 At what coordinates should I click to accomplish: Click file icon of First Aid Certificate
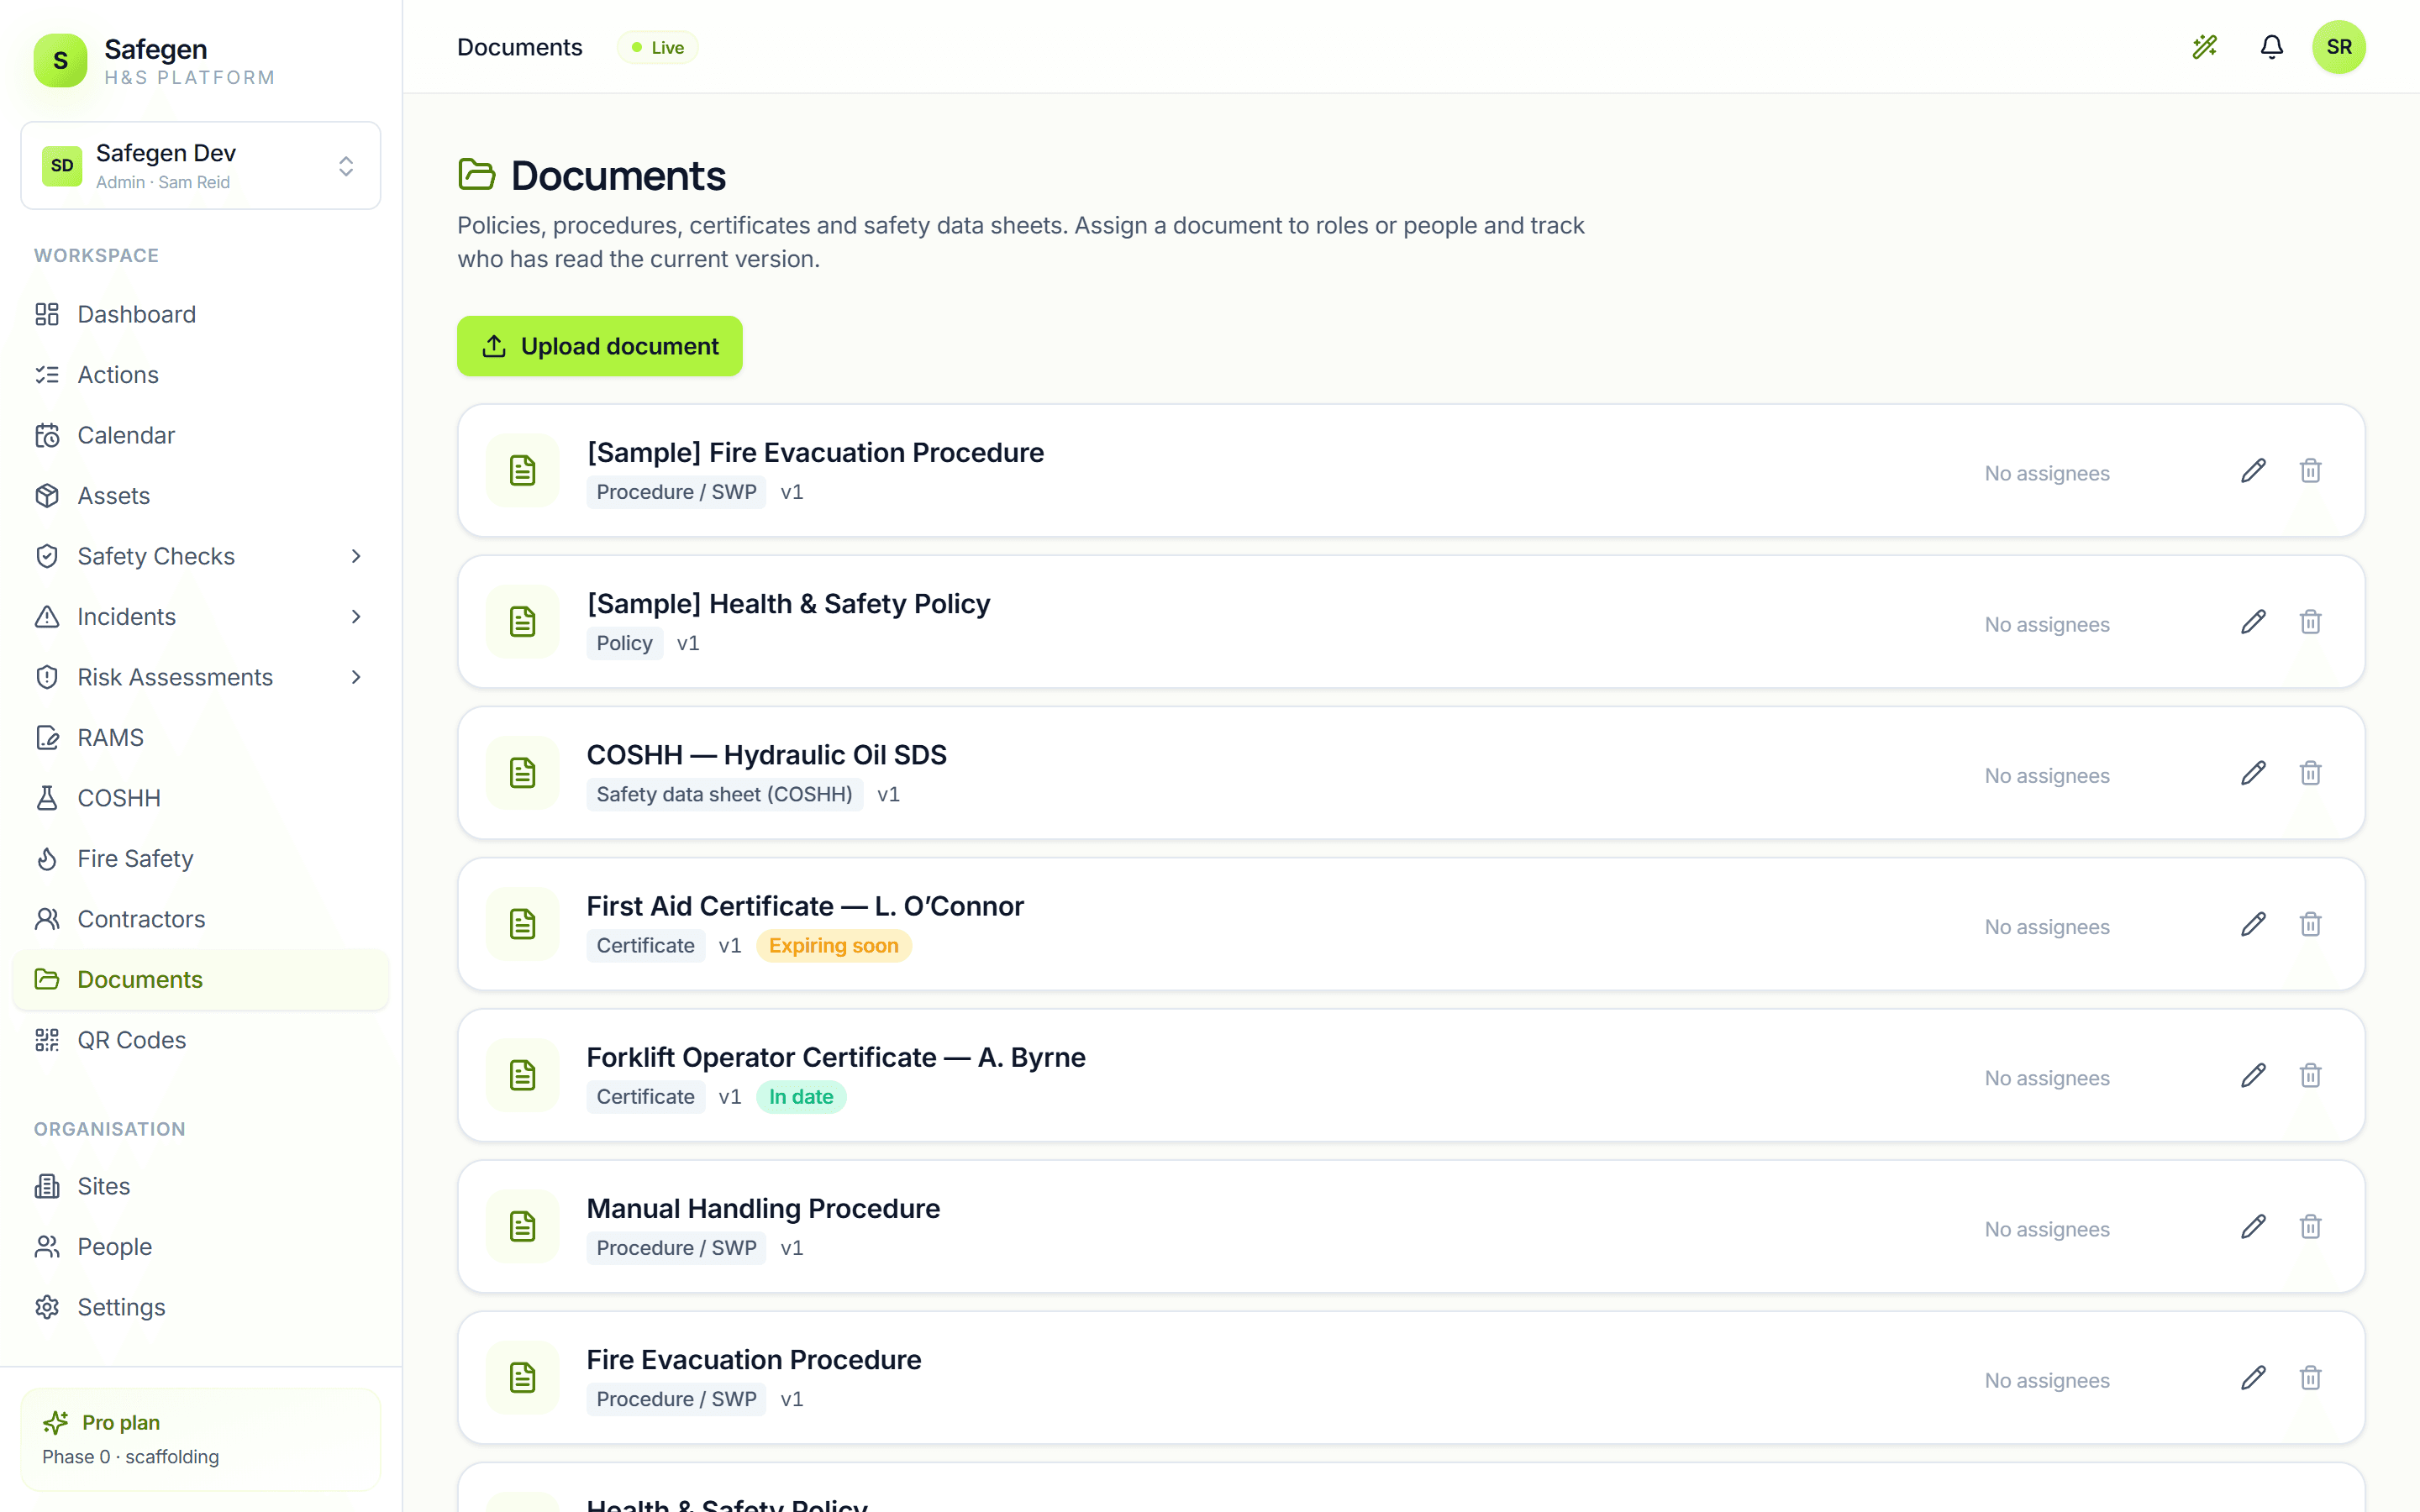tap(522, 924)
